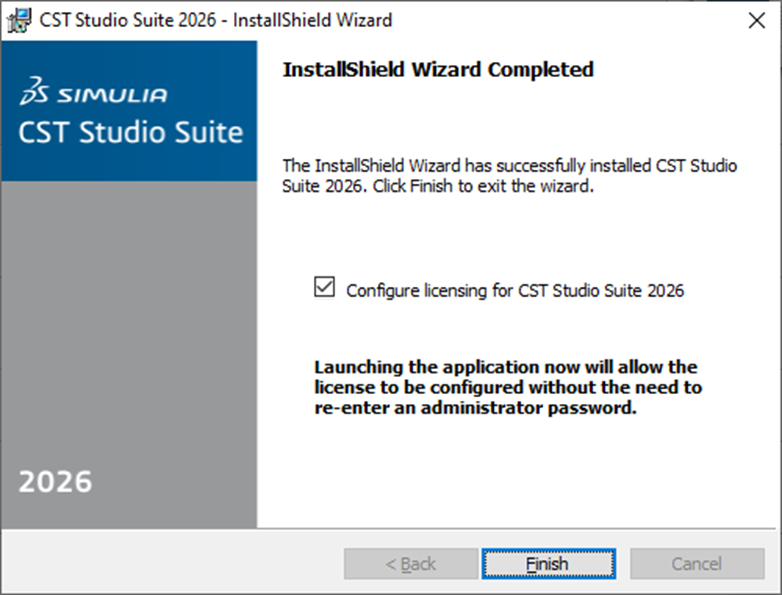Click the "InstallShield Wizard Completed" heading

438,70
